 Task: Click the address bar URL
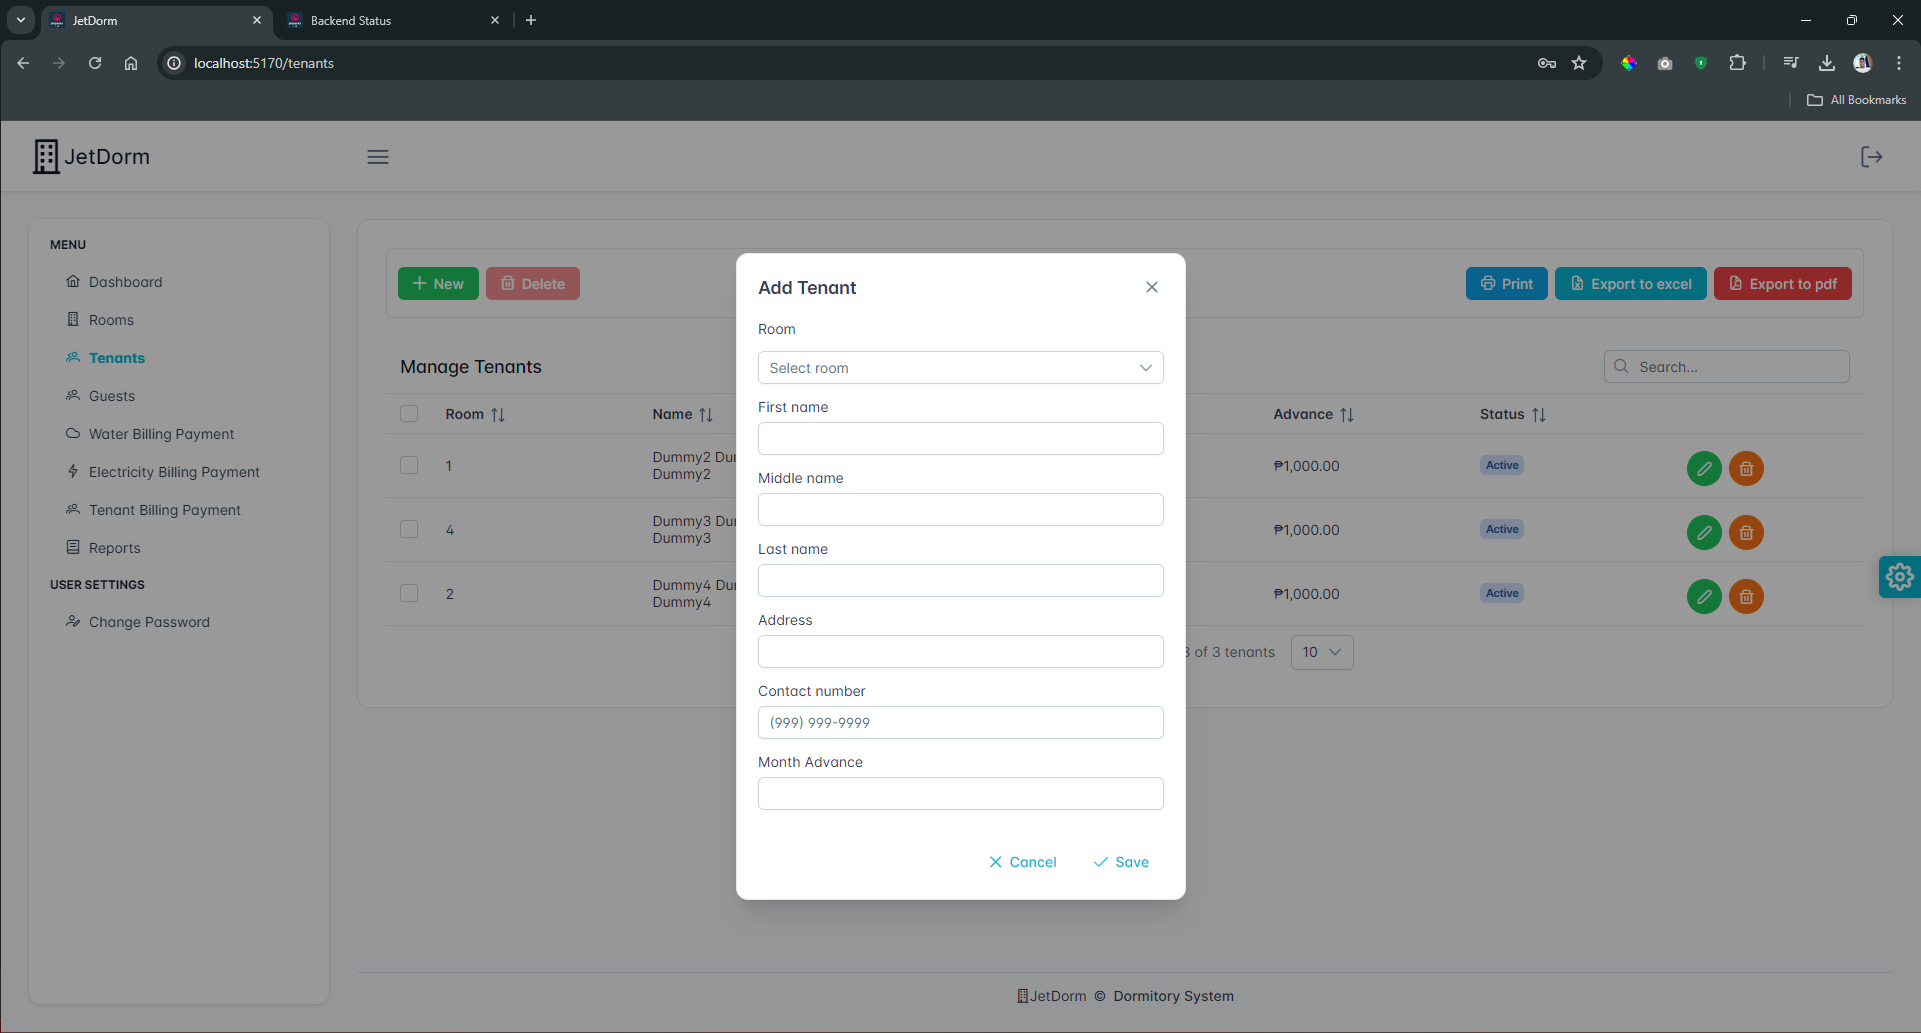click(264, 63)
